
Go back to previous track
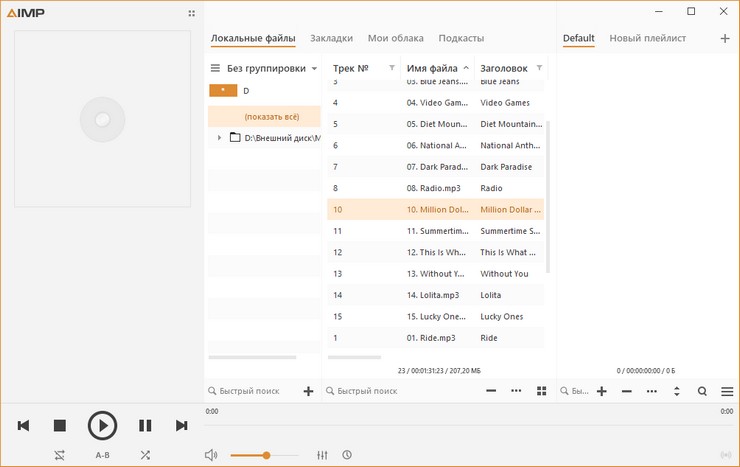23,426
